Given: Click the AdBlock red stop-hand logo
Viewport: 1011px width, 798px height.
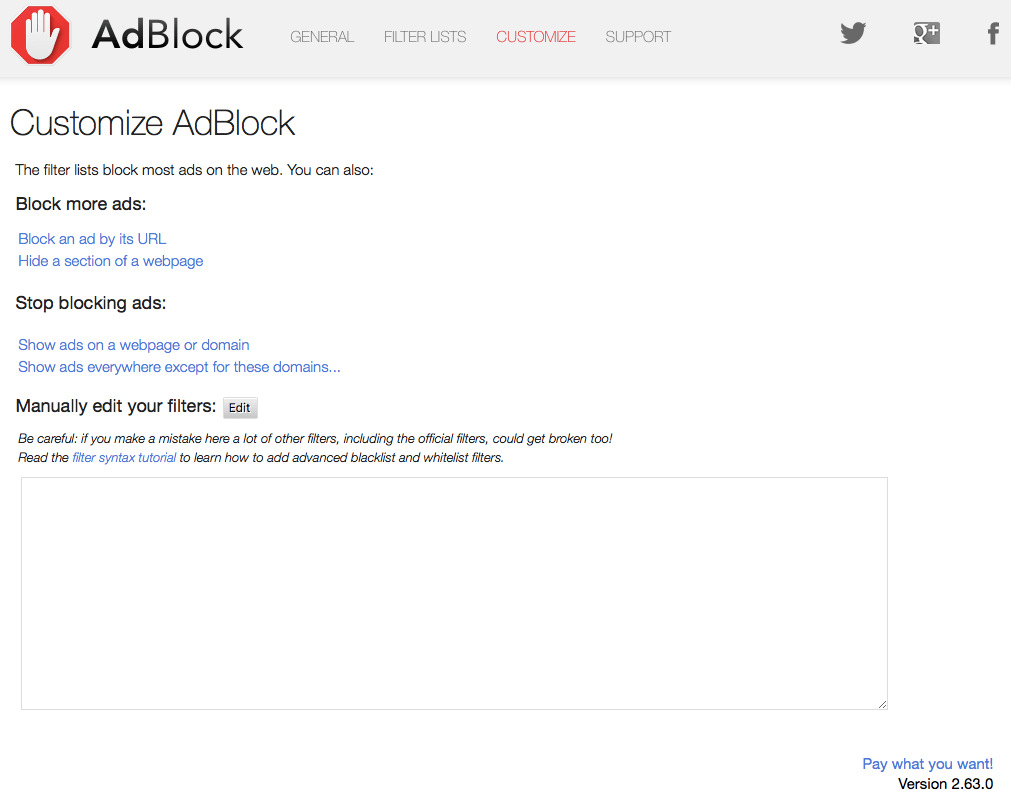Looking at the screenshot, I should pos(41,35).
